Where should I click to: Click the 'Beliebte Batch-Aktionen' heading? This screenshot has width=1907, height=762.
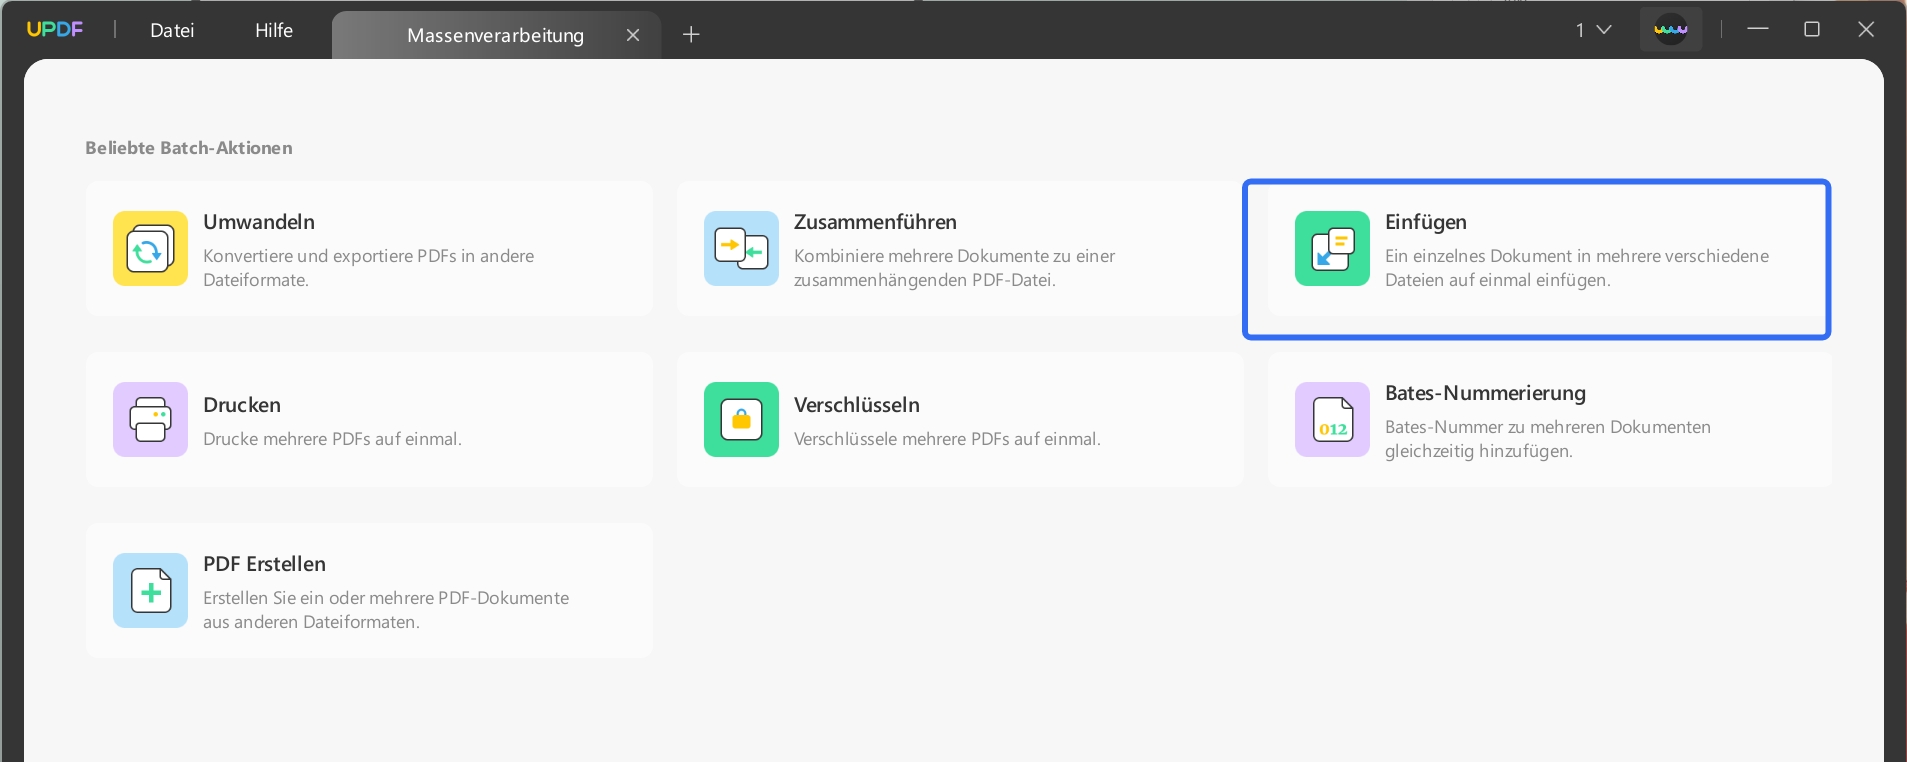(x=189, y=148)
